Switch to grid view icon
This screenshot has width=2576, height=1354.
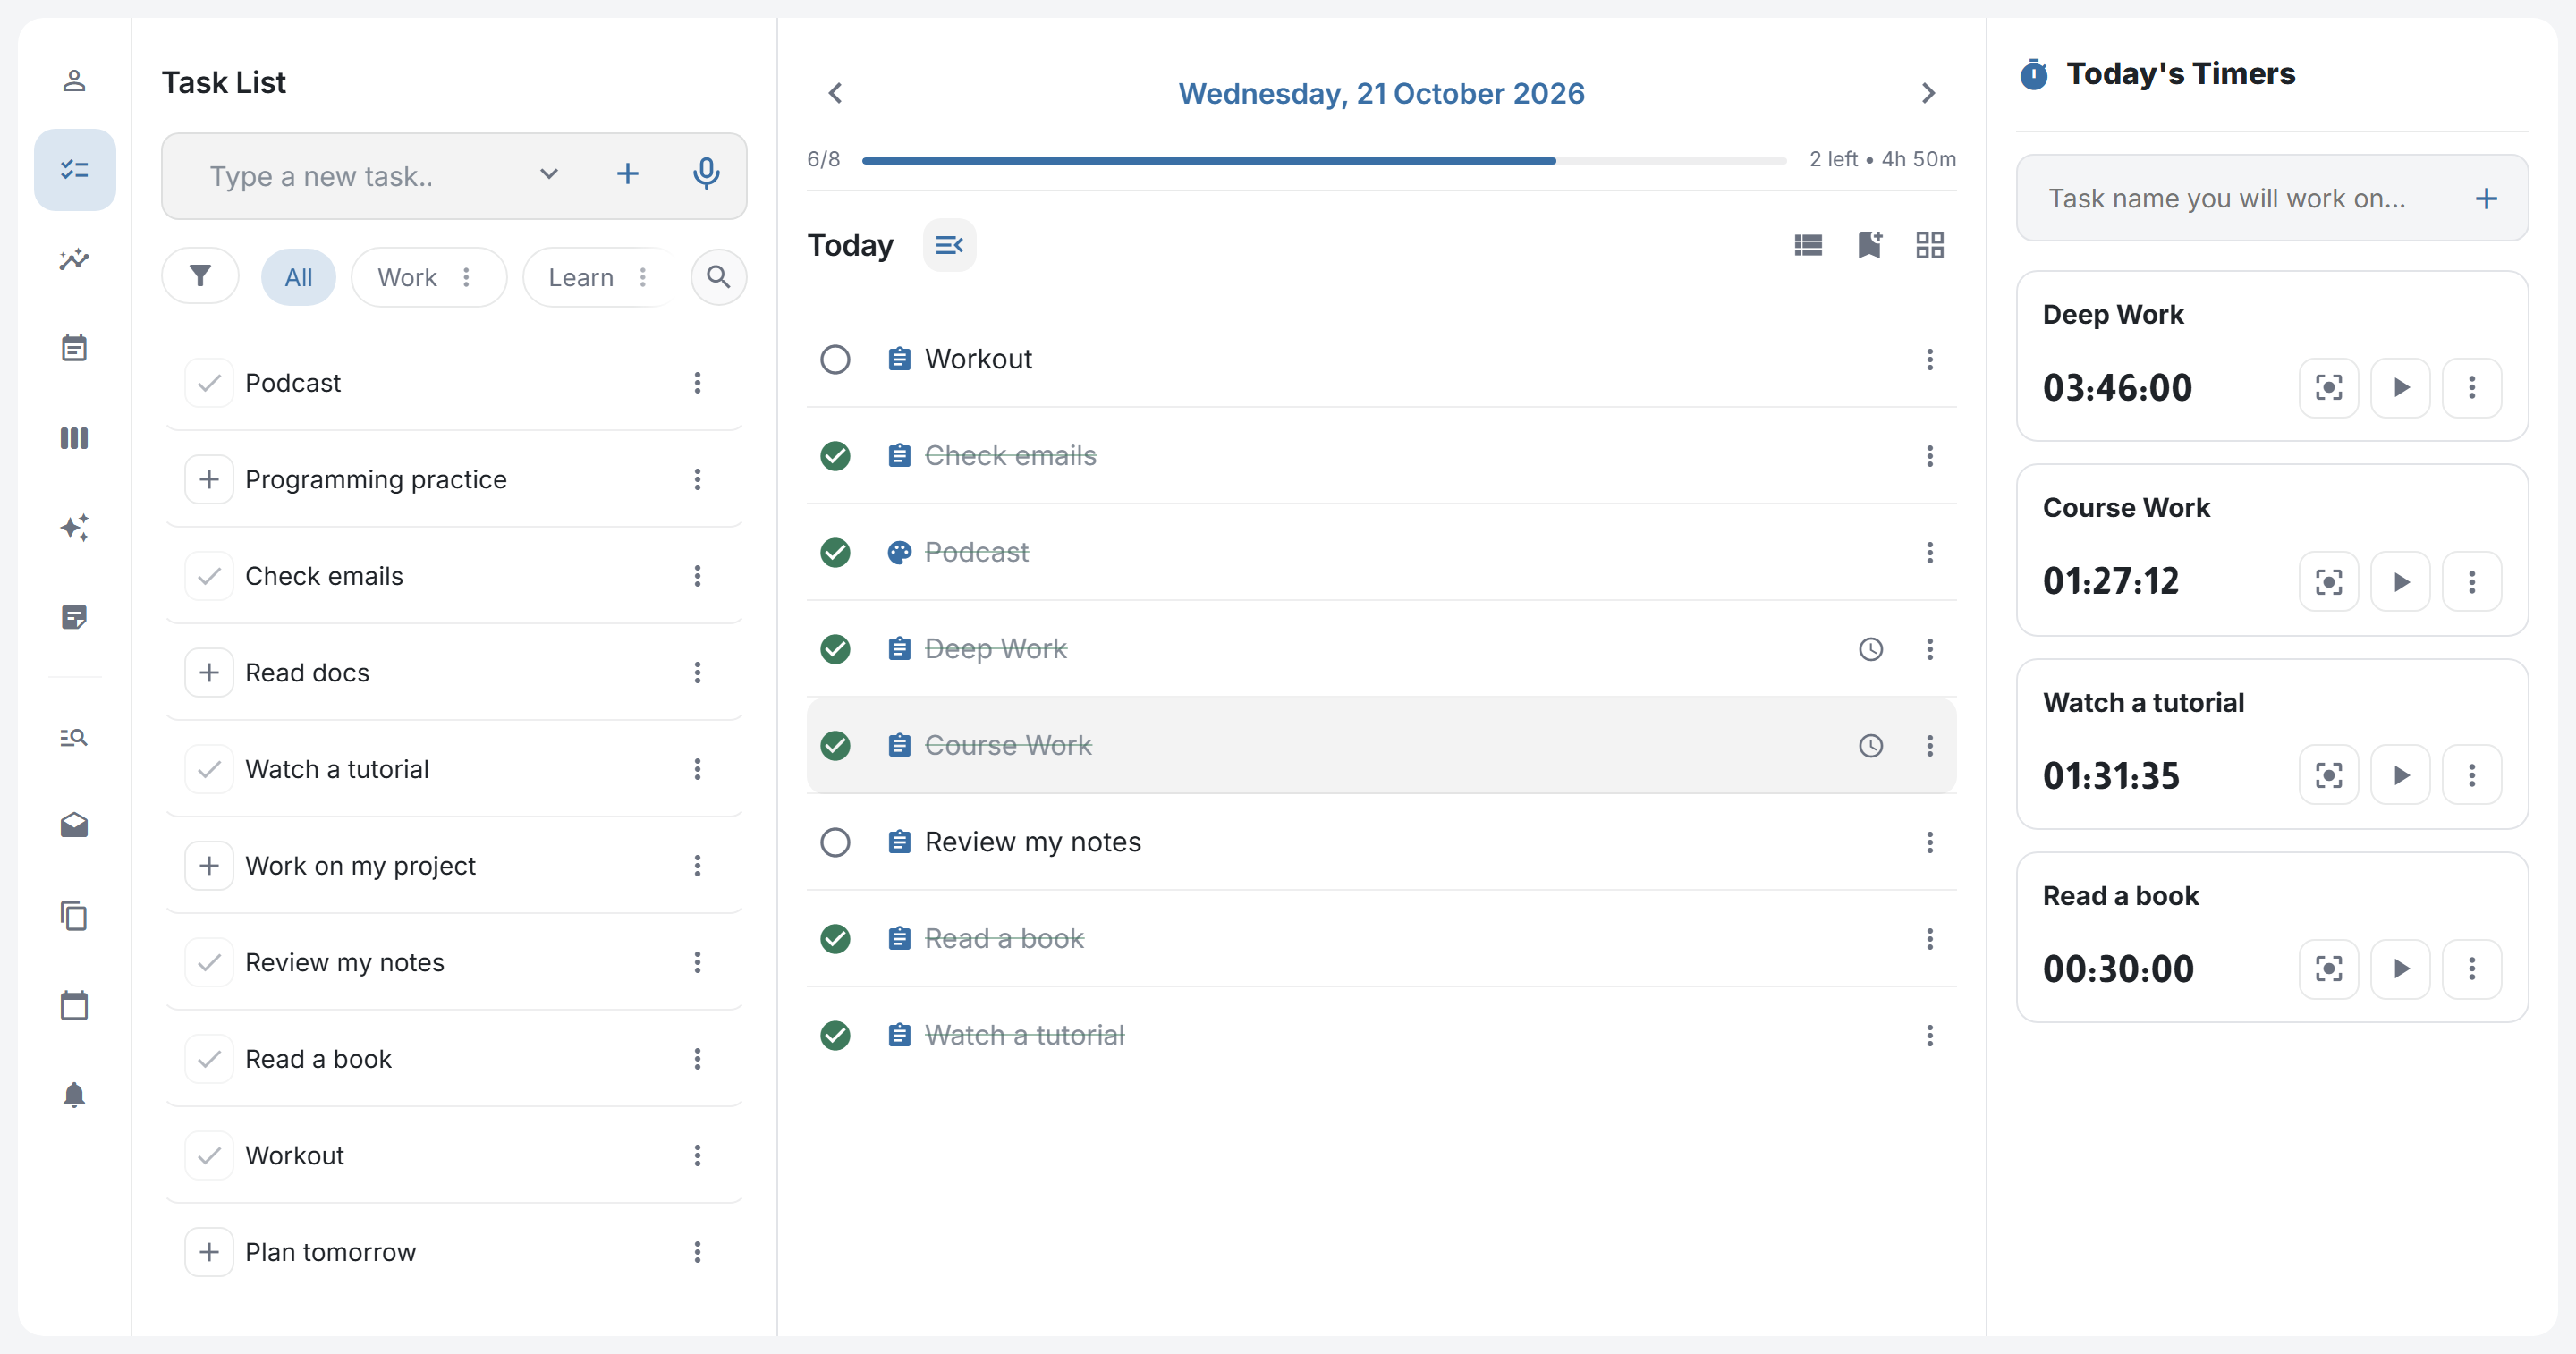[1929, 245]
